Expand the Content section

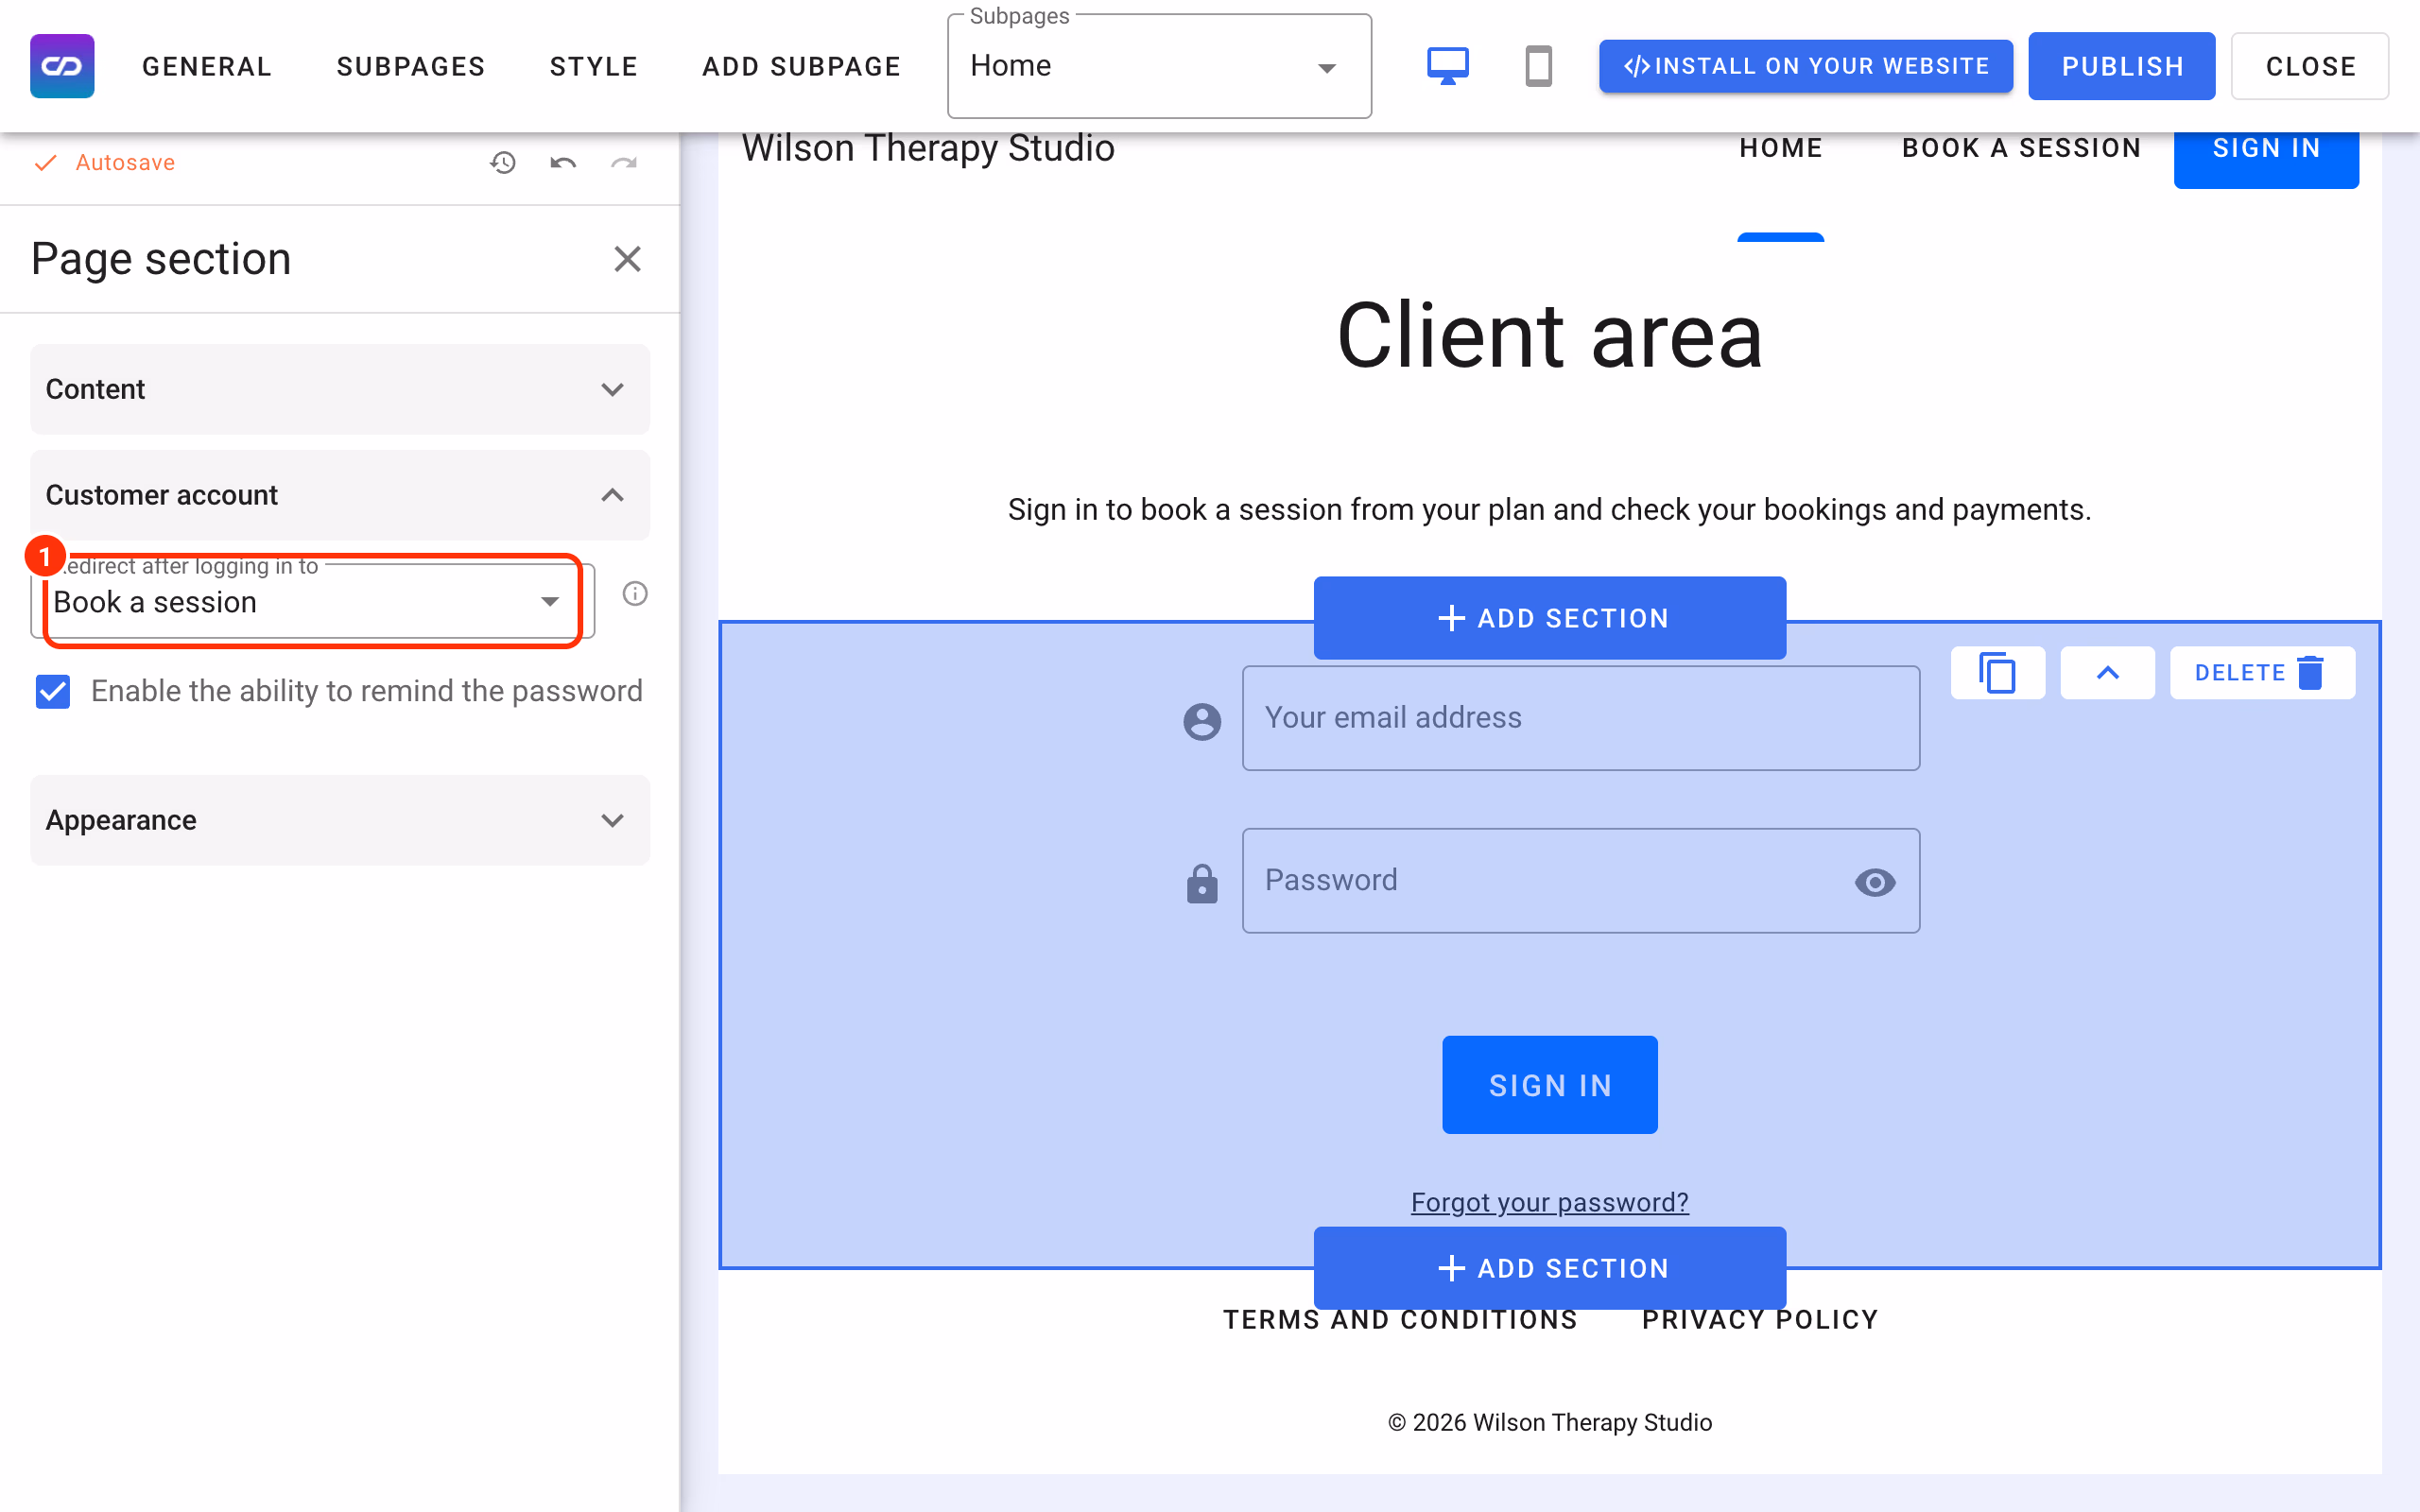point(340,389)
